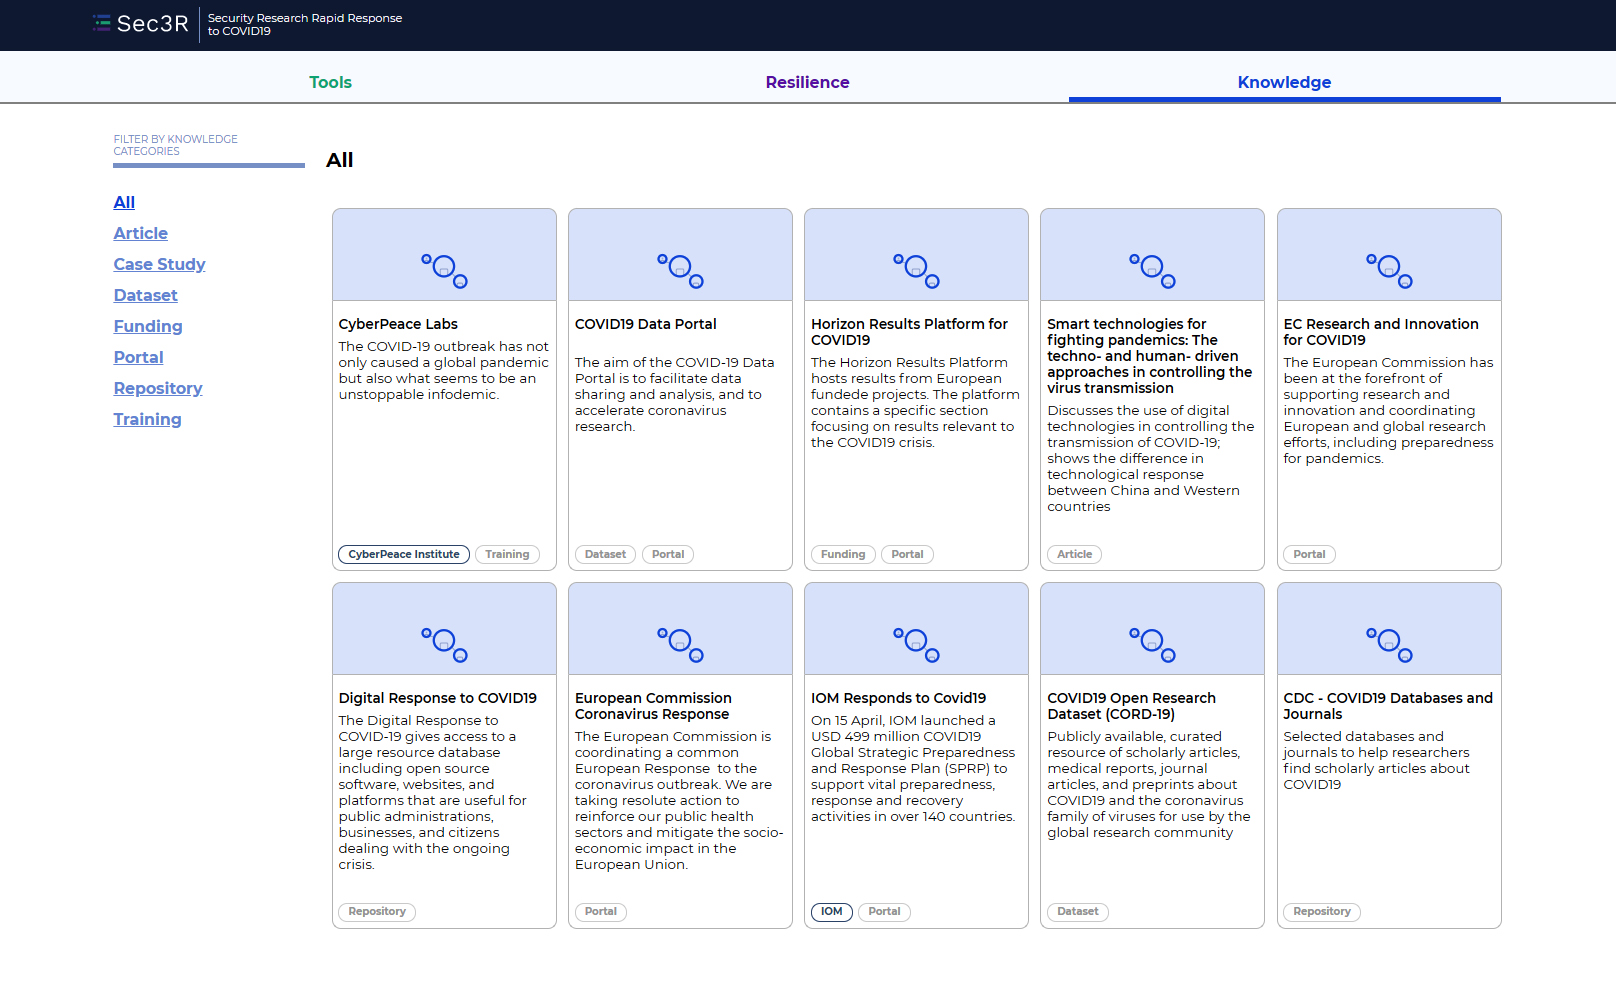Click the EC Research and Innovation card icon
1616x1006 pixels.
pyautogui.click(x=1389, y=270)
